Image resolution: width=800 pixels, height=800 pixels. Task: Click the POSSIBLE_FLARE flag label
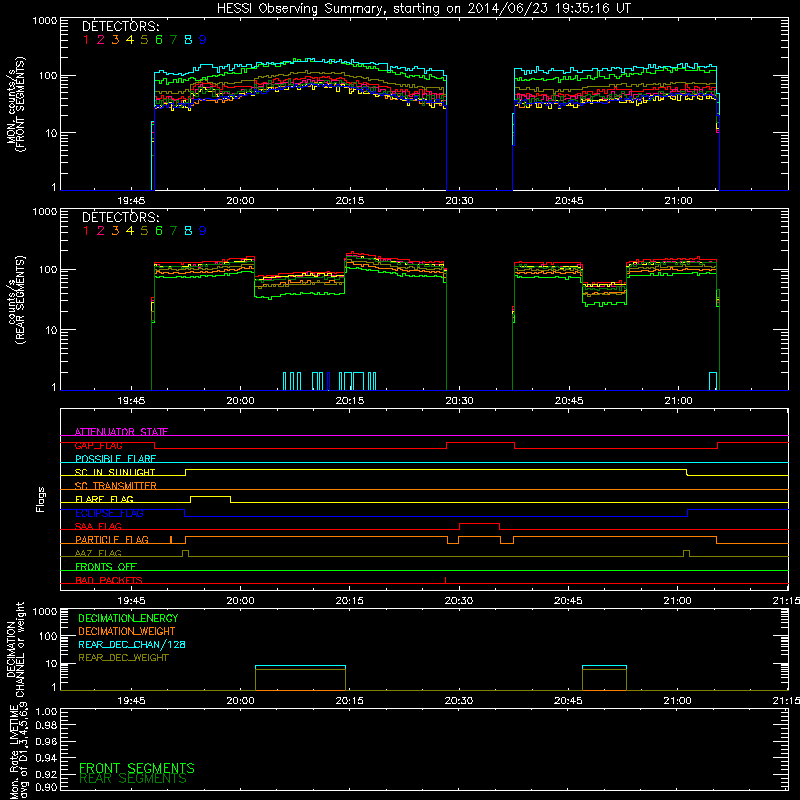[x=115, y=459]
